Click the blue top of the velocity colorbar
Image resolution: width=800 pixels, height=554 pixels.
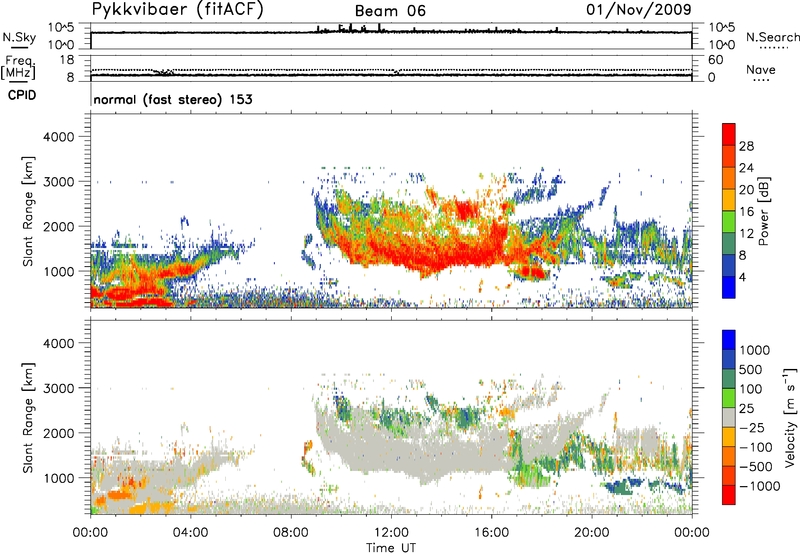coord(729,340)
